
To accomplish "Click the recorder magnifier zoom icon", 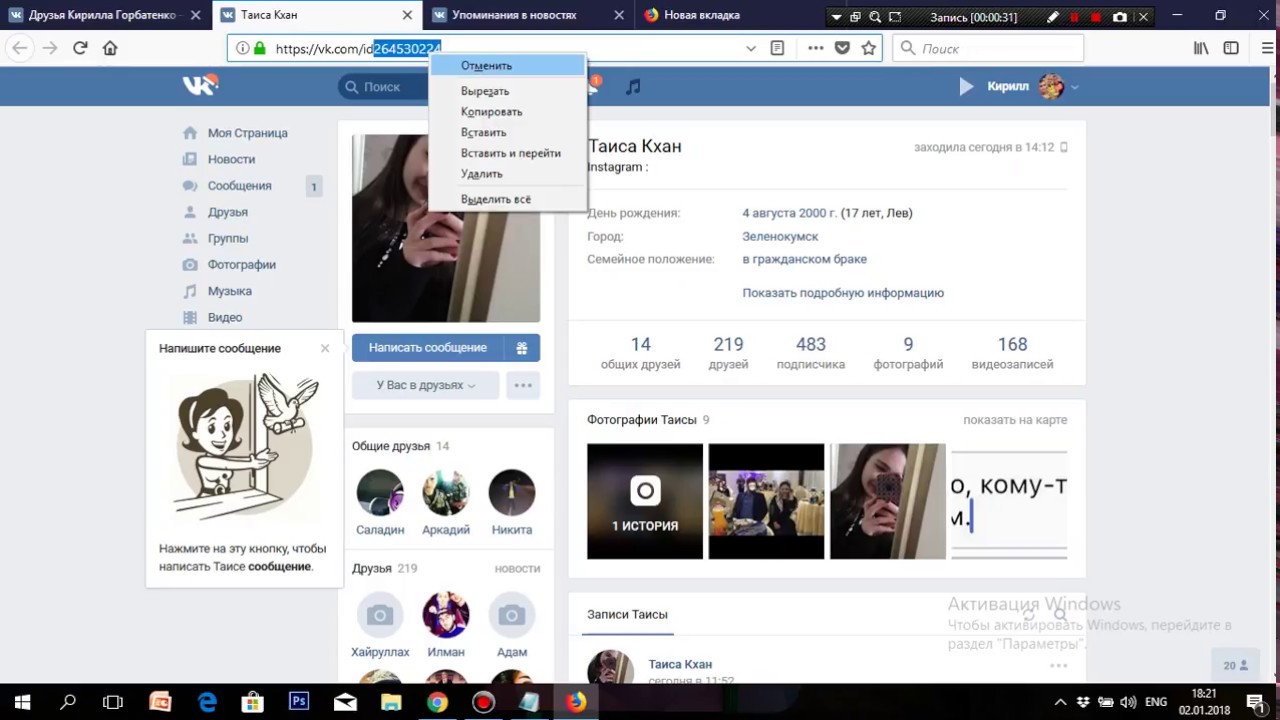I will pyautogui.click(x=875, y=17).
